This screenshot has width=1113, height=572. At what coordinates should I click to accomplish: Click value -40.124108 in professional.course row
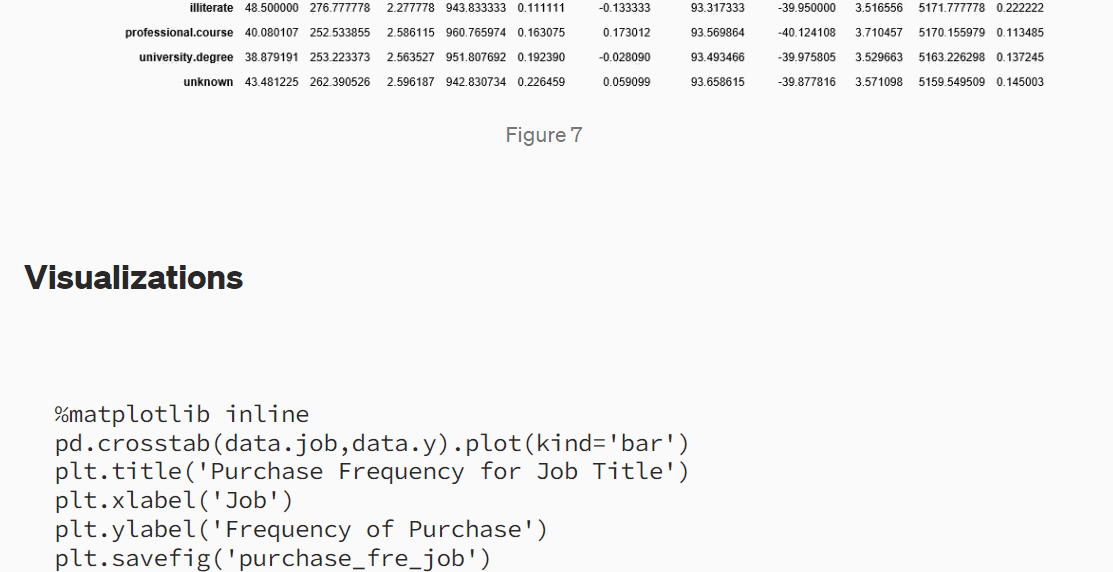[806, 33]
